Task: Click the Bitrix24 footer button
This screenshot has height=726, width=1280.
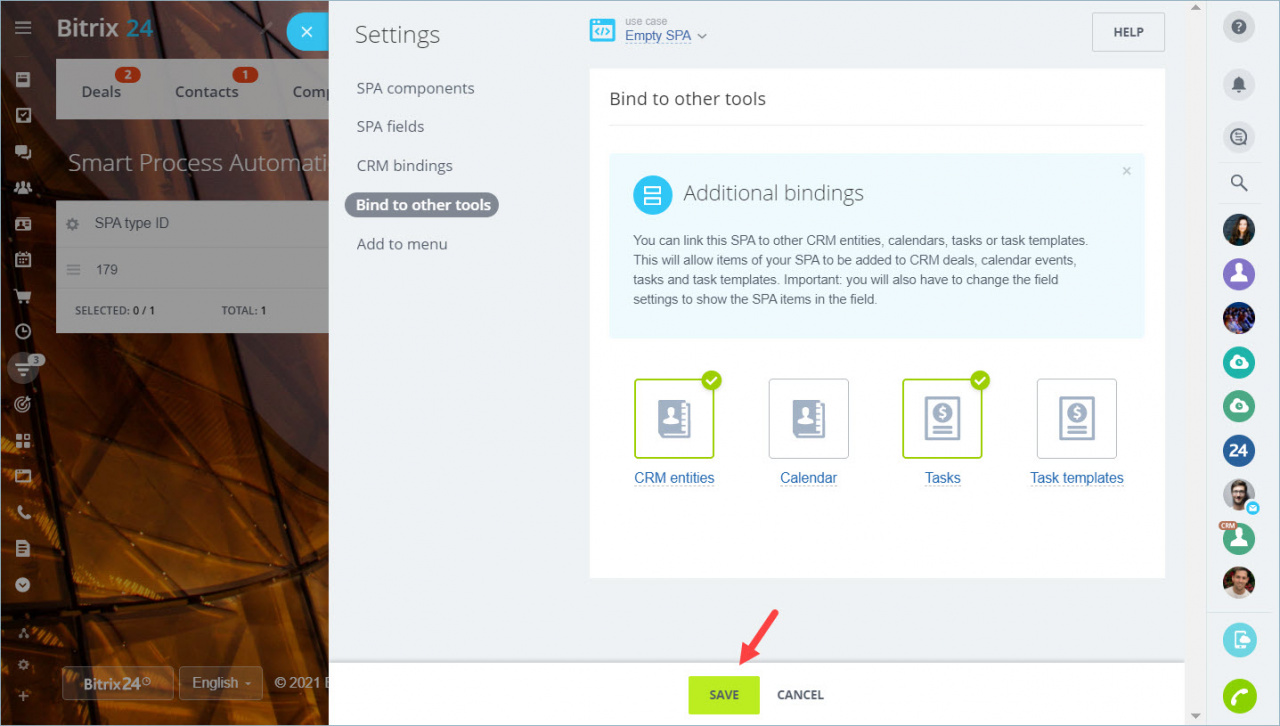Action: click(118, 683)
